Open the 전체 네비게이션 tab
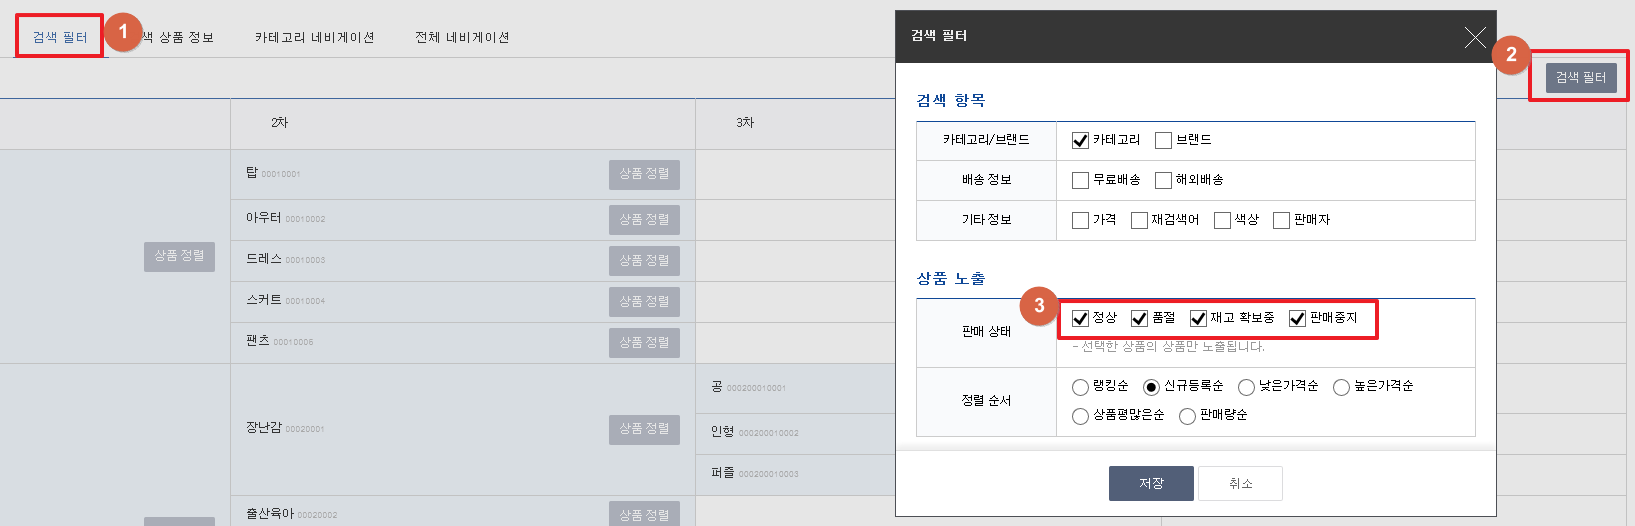The height and width of the screenshot is (526, 1635). (462, 37)
